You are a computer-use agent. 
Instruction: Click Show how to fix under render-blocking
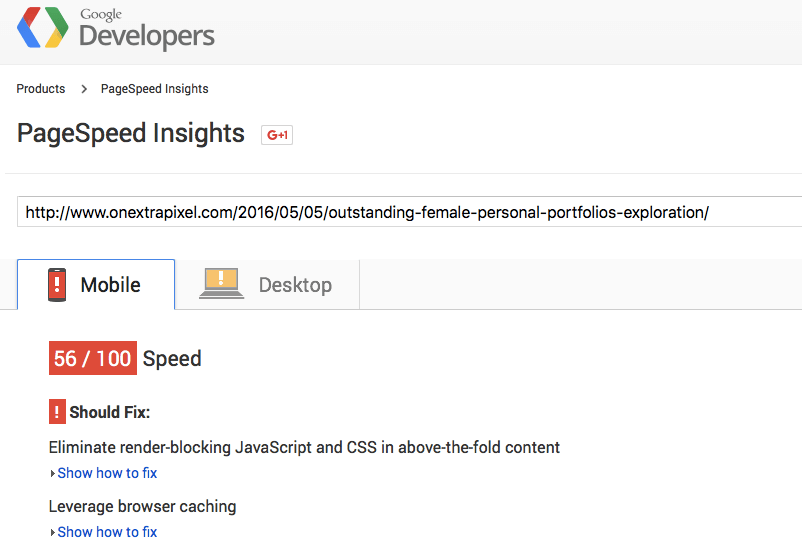click(107, 473)
